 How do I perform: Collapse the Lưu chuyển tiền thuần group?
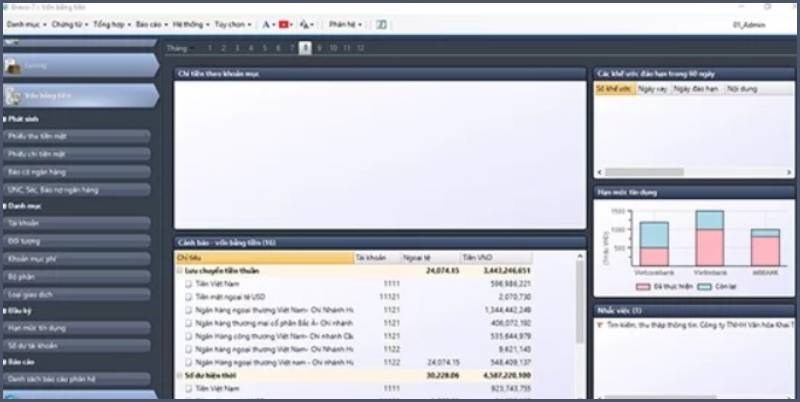(180, 271)
